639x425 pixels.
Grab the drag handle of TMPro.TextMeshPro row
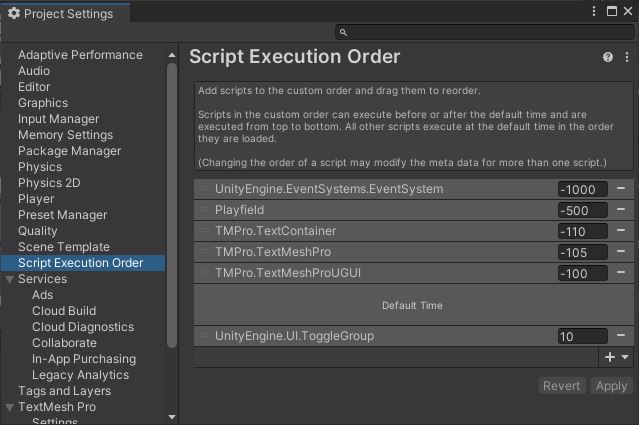203,251
